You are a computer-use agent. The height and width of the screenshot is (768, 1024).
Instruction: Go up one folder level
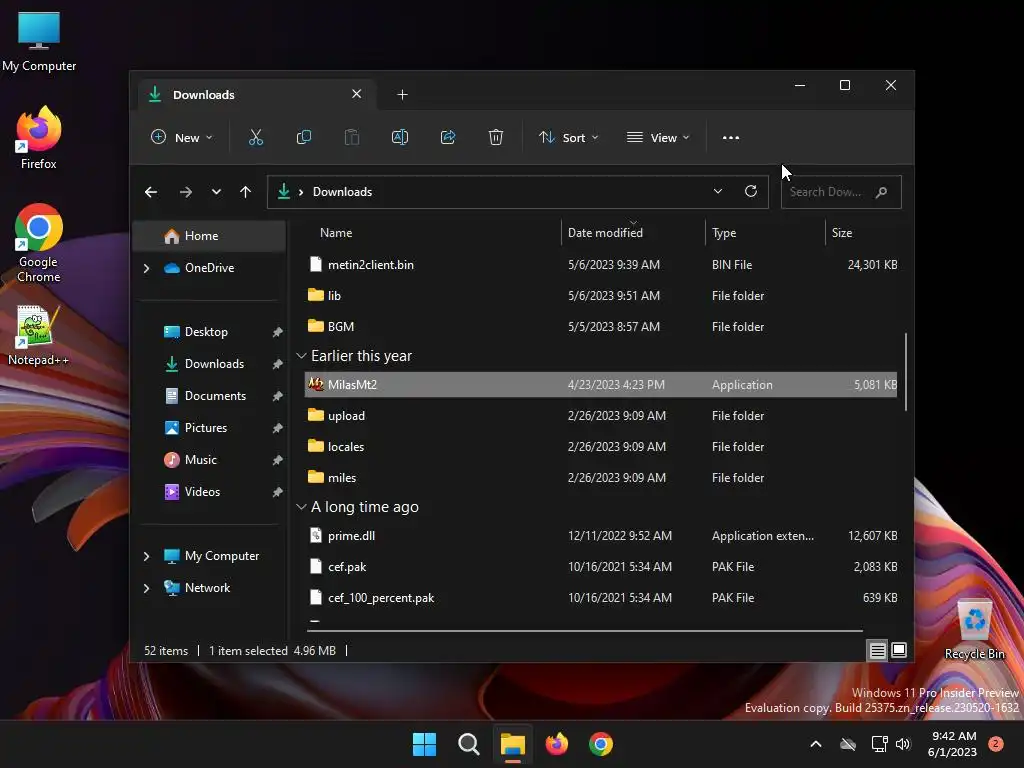tap(246, 192)
